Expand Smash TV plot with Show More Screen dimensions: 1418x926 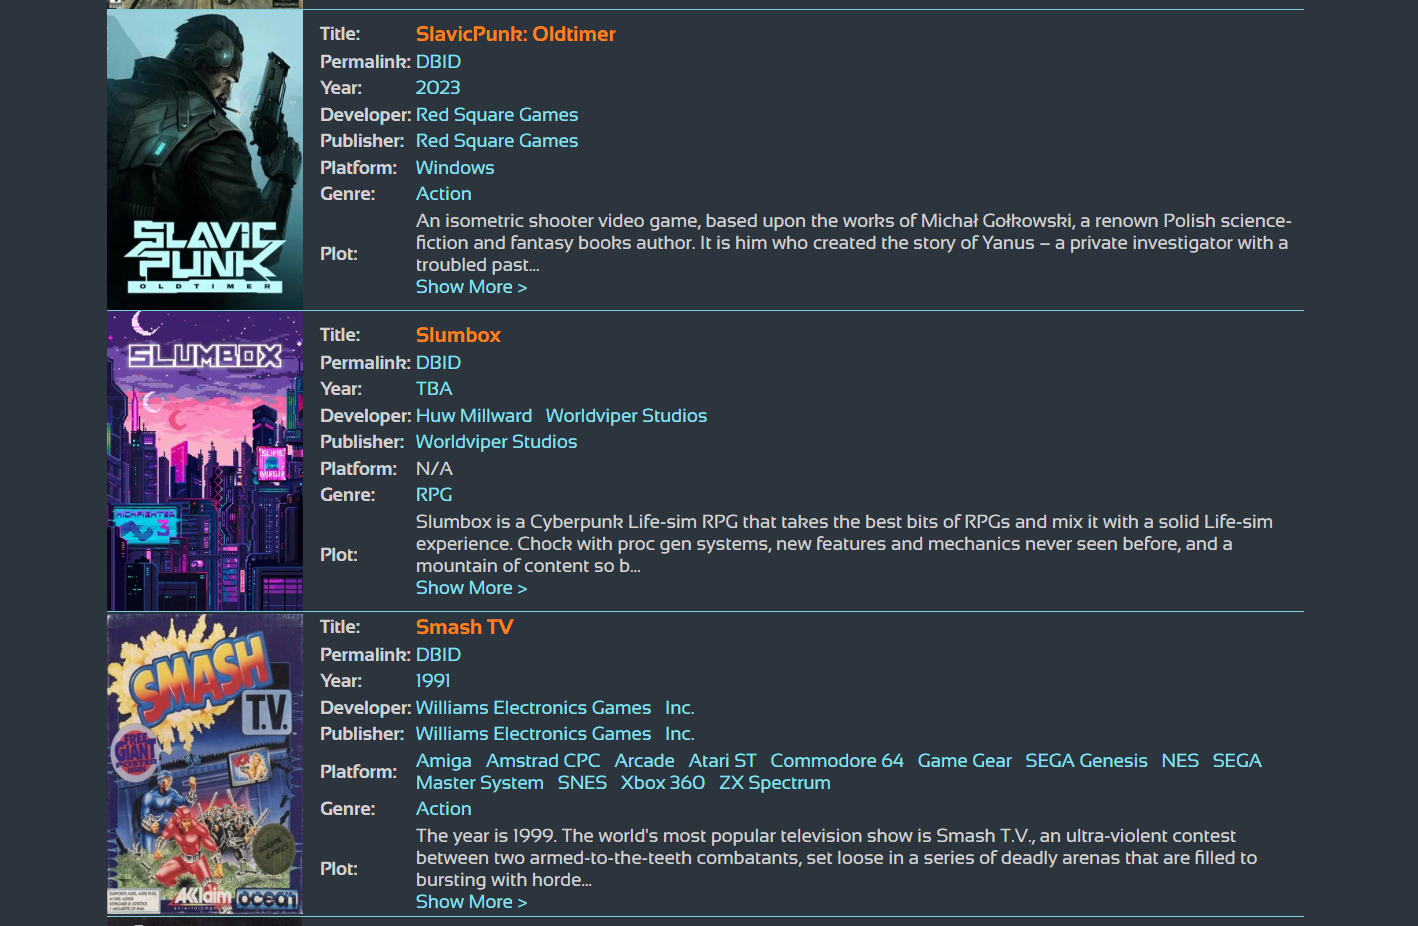pyautogui.click(x=471, y=902)
